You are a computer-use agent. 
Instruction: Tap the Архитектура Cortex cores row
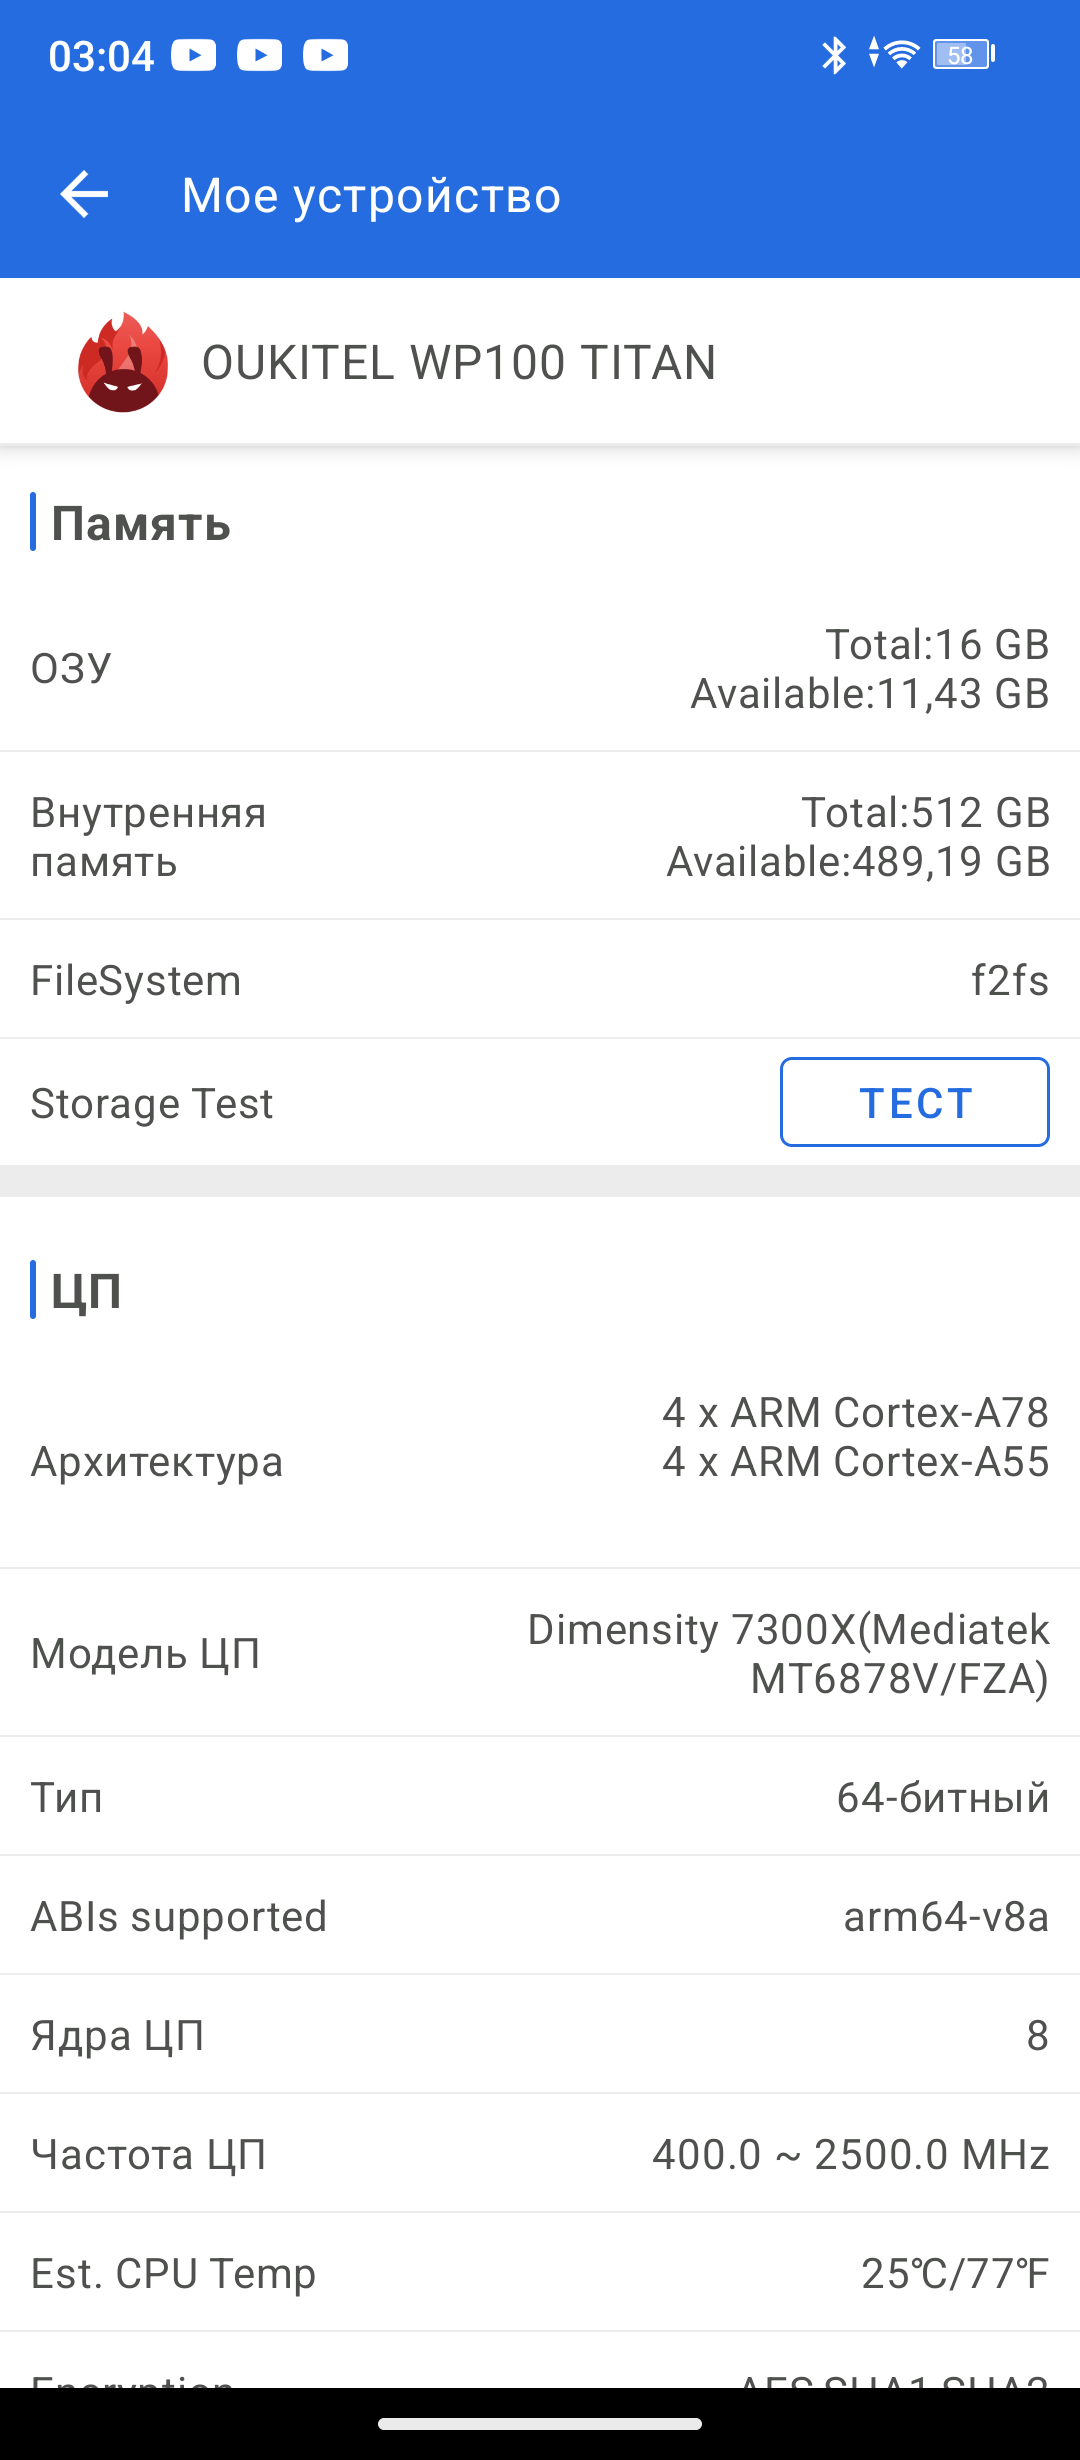point(540,1461)
